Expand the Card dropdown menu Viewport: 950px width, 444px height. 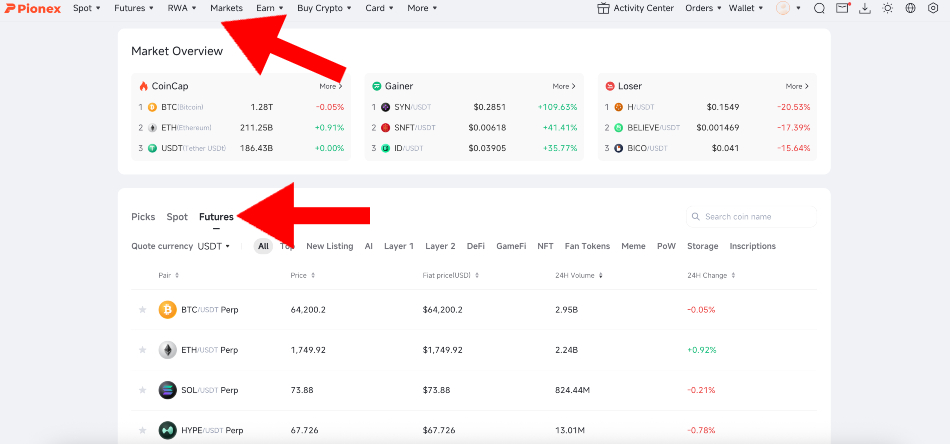(x=379, y=8)
